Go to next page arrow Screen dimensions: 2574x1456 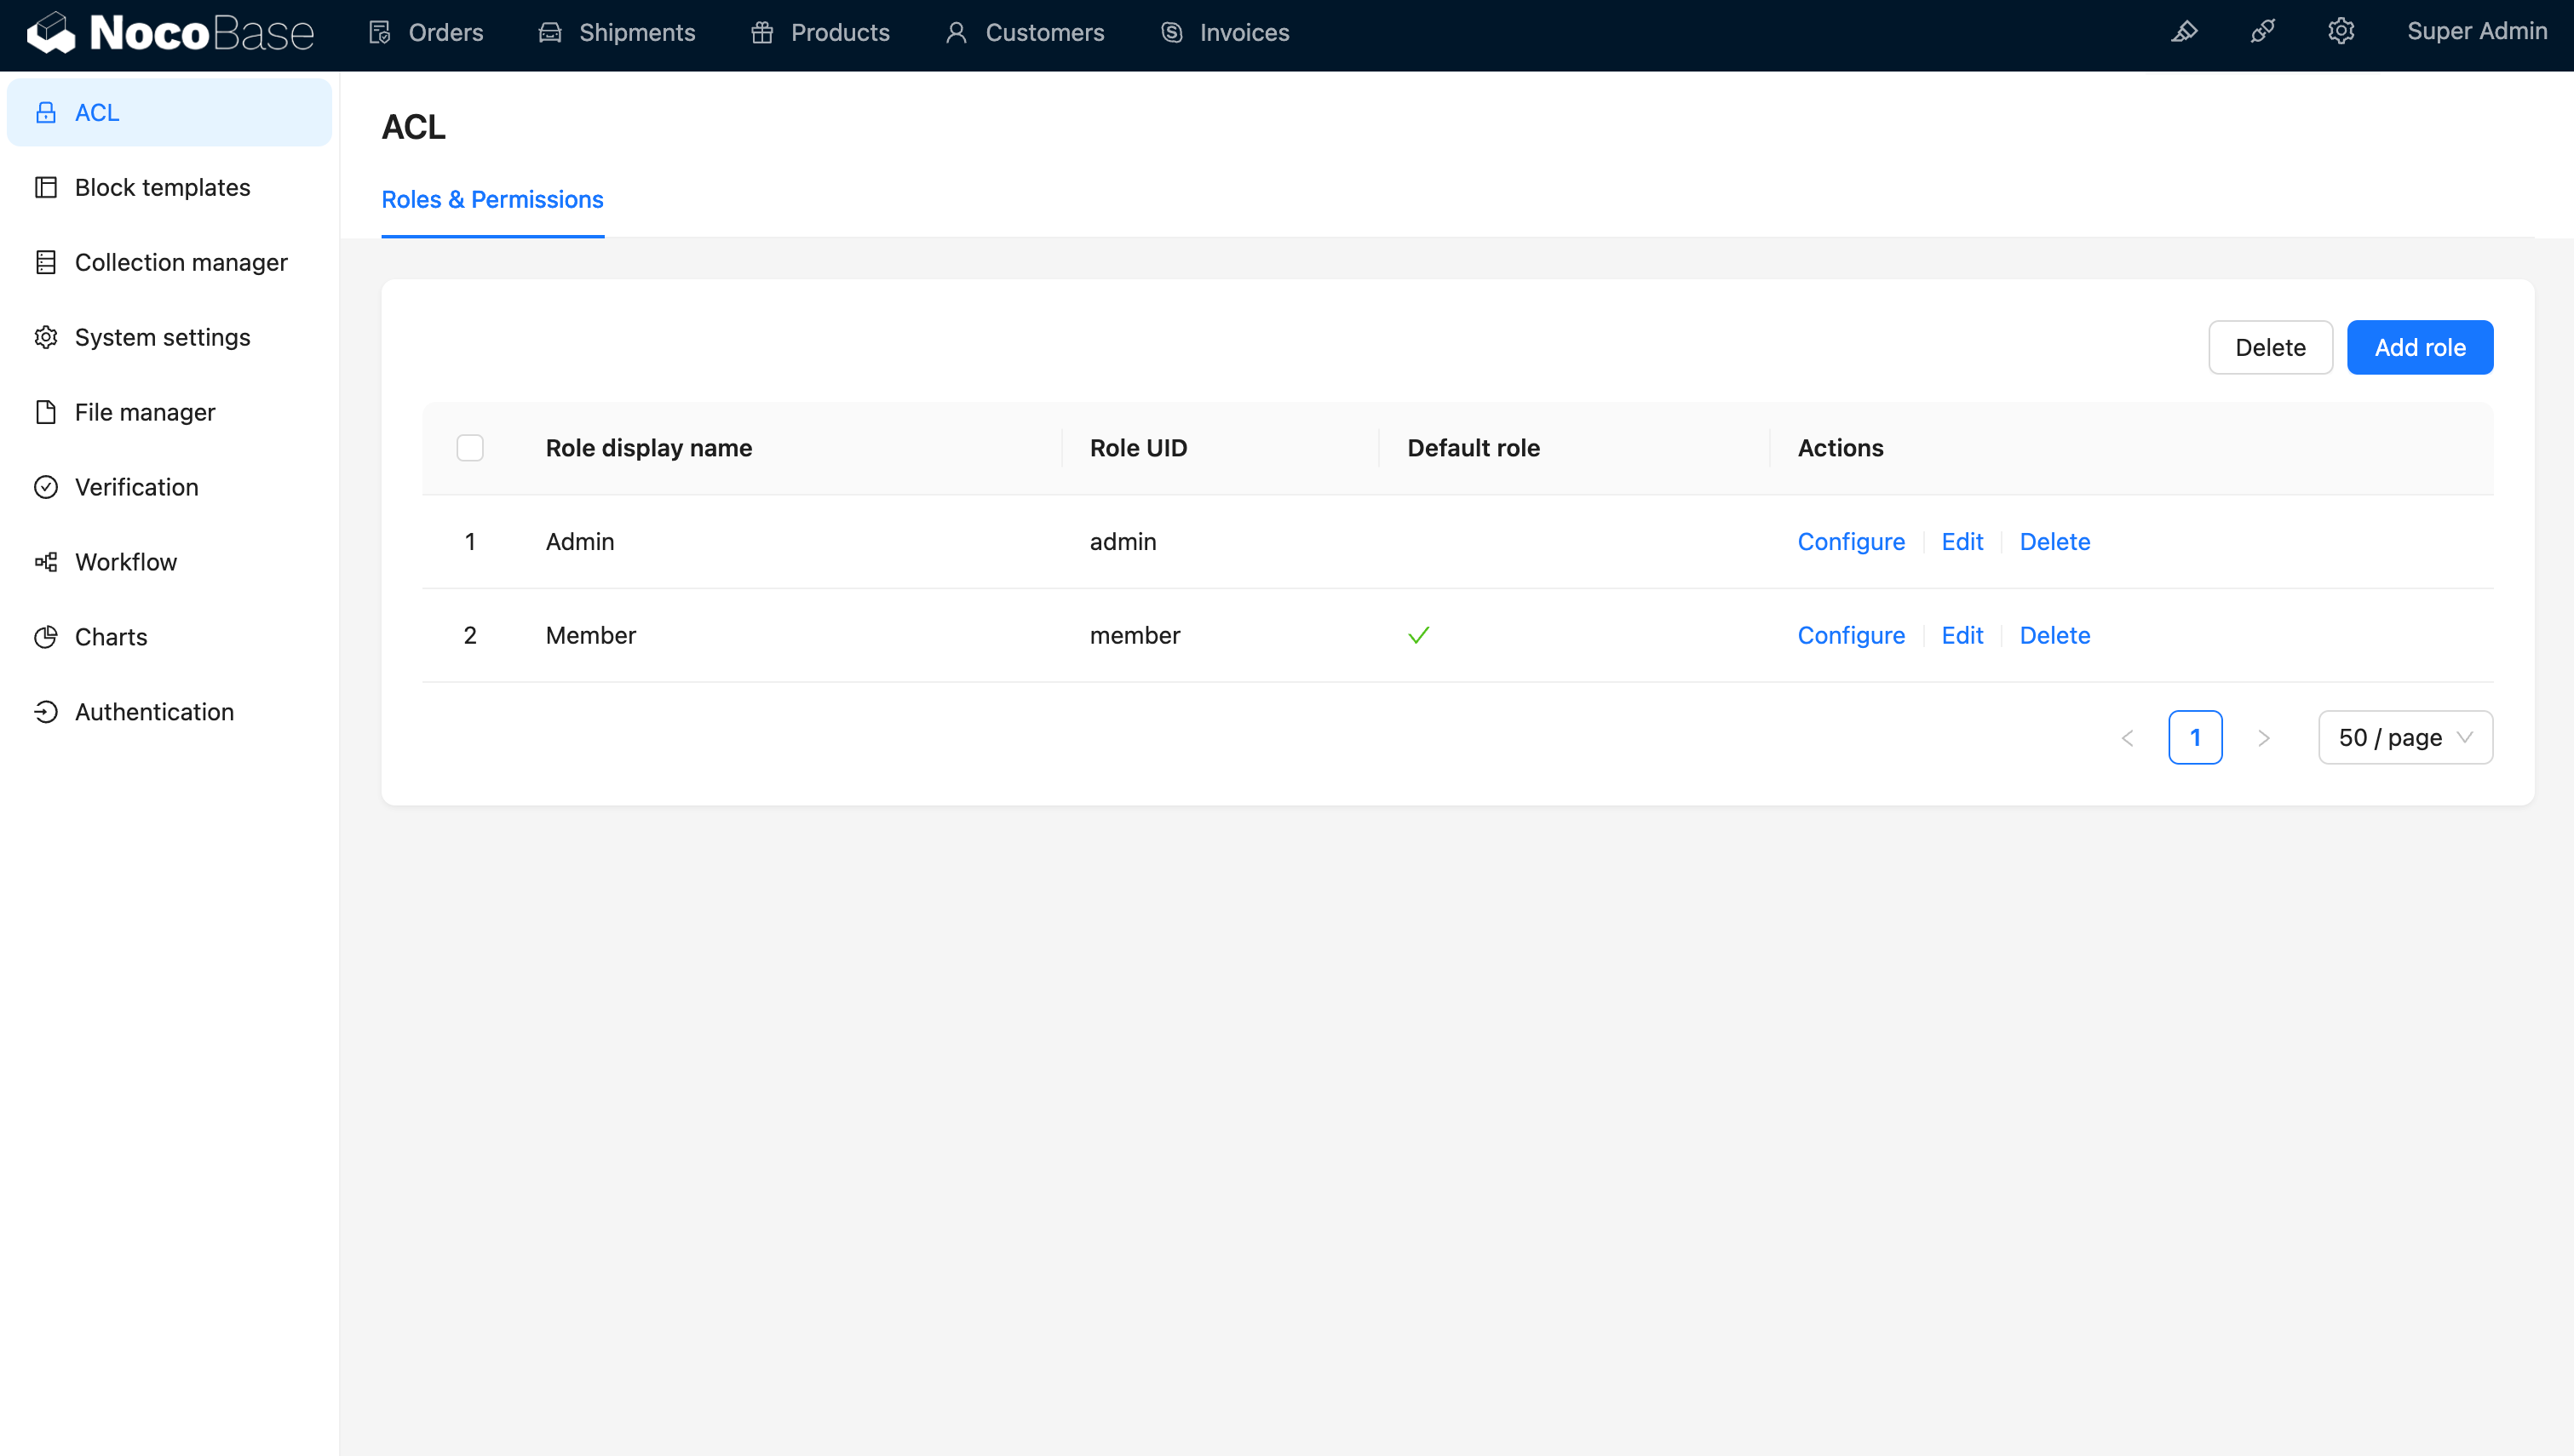[x=2263, y=738]
